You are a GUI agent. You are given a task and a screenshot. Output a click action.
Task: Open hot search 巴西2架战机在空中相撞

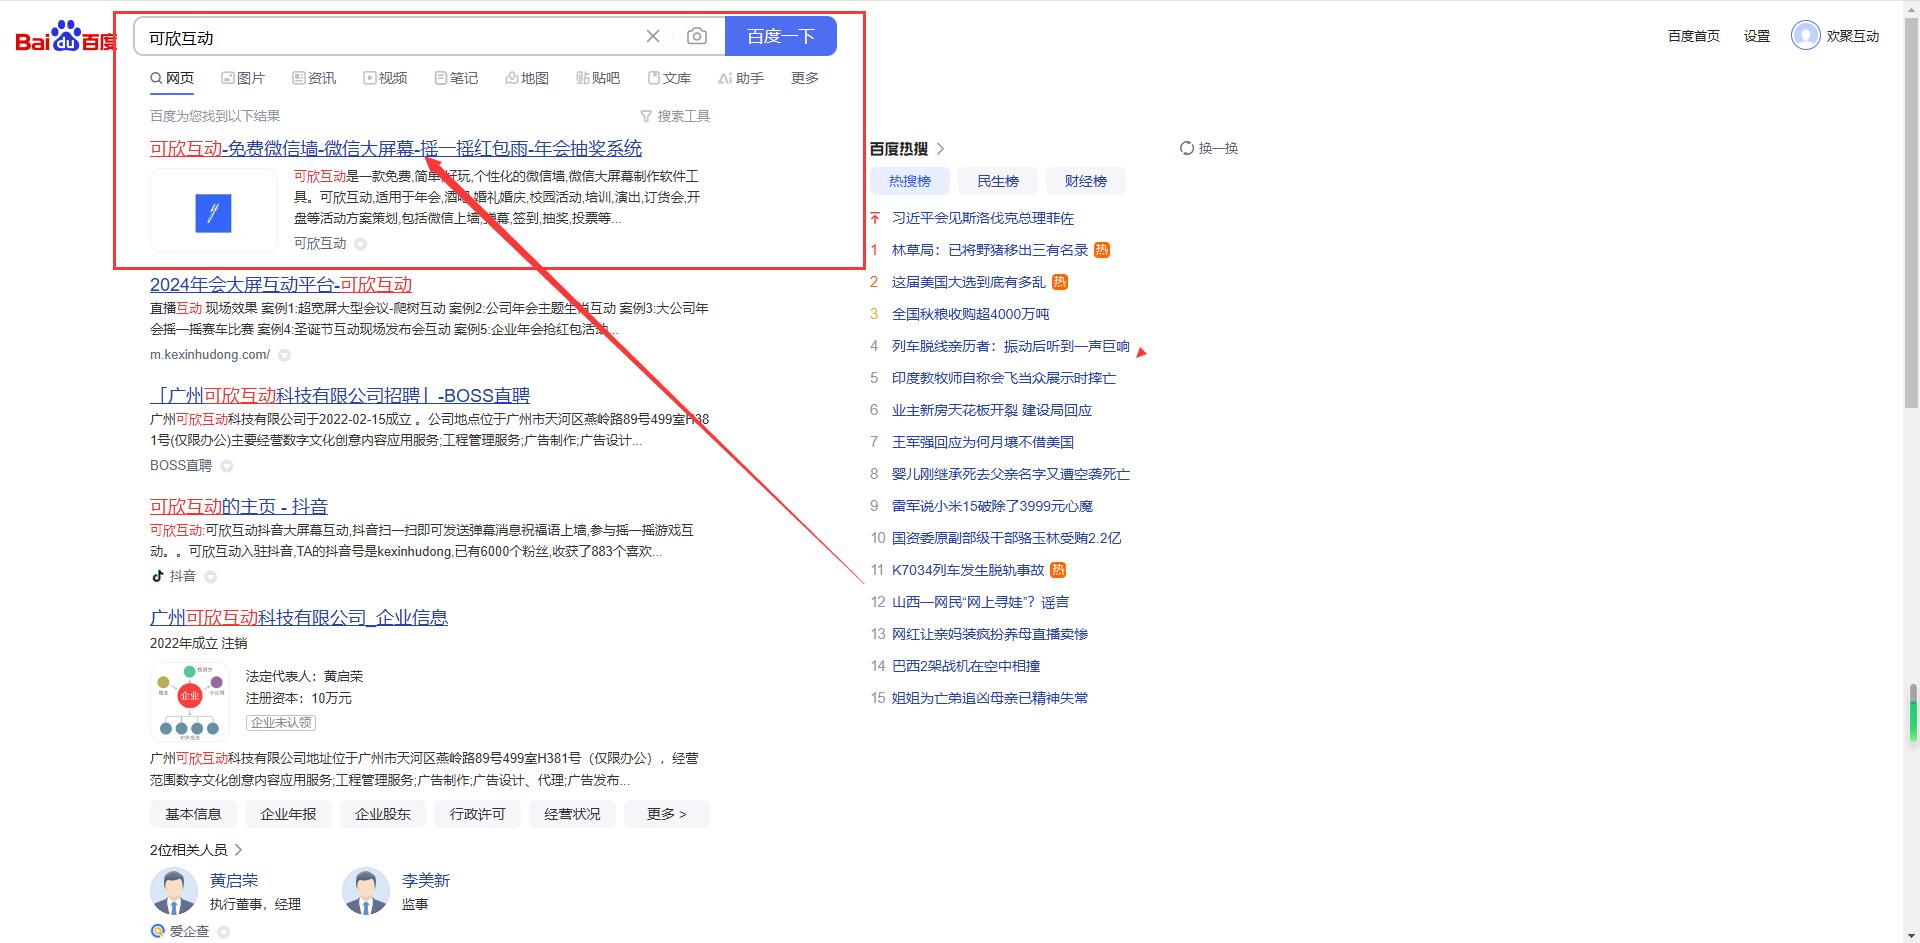[x=966, y=666]
